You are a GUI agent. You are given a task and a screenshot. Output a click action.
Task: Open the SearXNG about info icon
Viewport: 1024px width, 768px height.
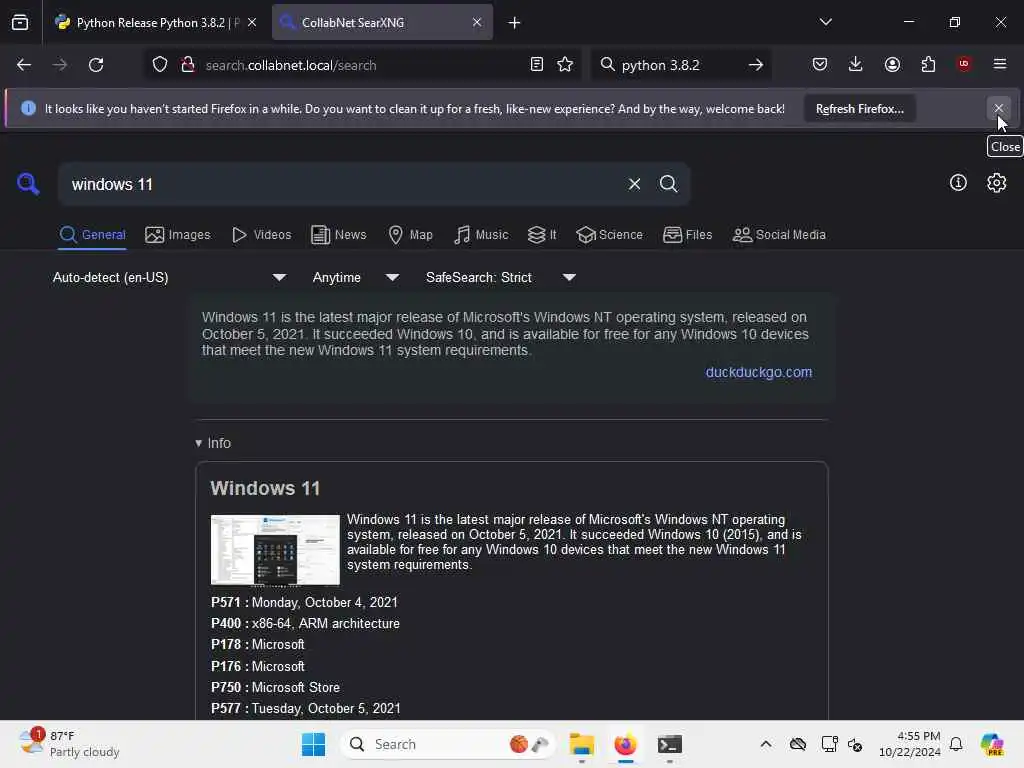958,183
